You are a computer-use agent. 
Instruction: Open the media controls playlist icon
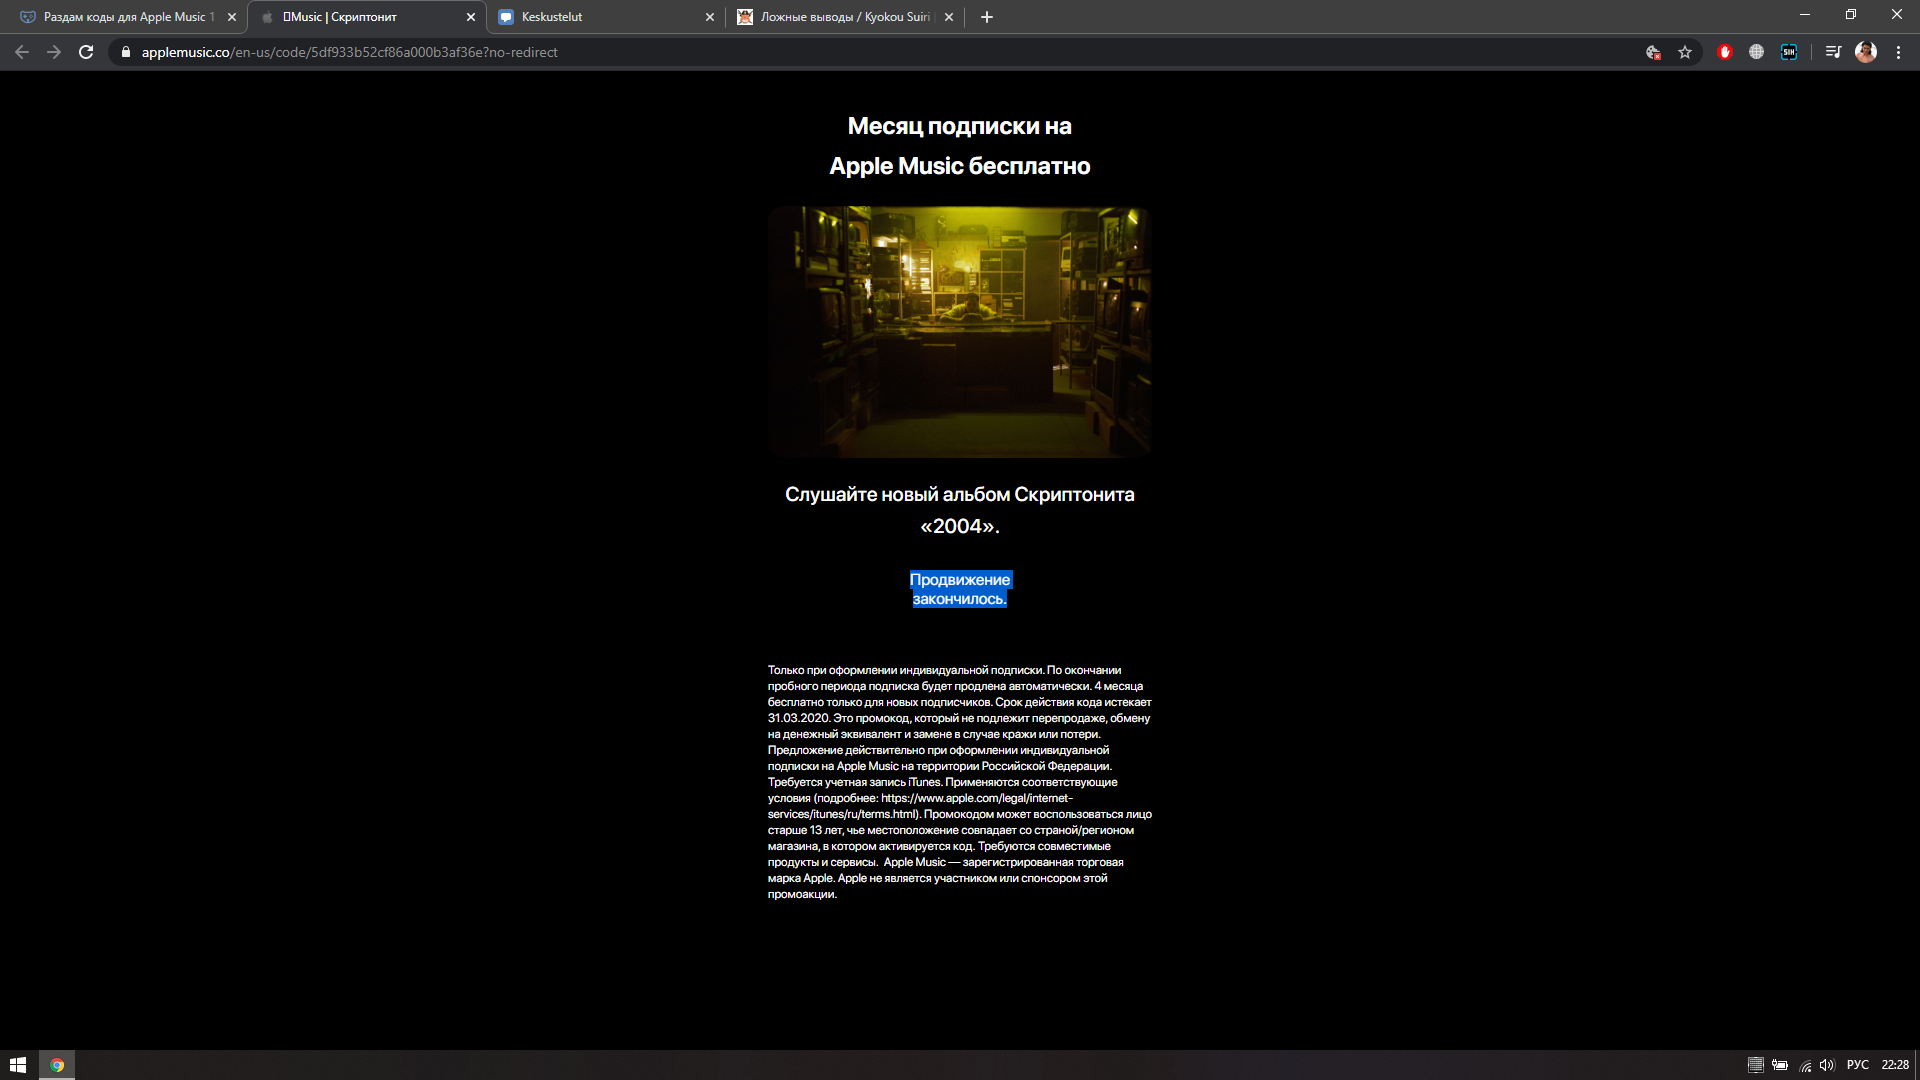point(1833,52)
